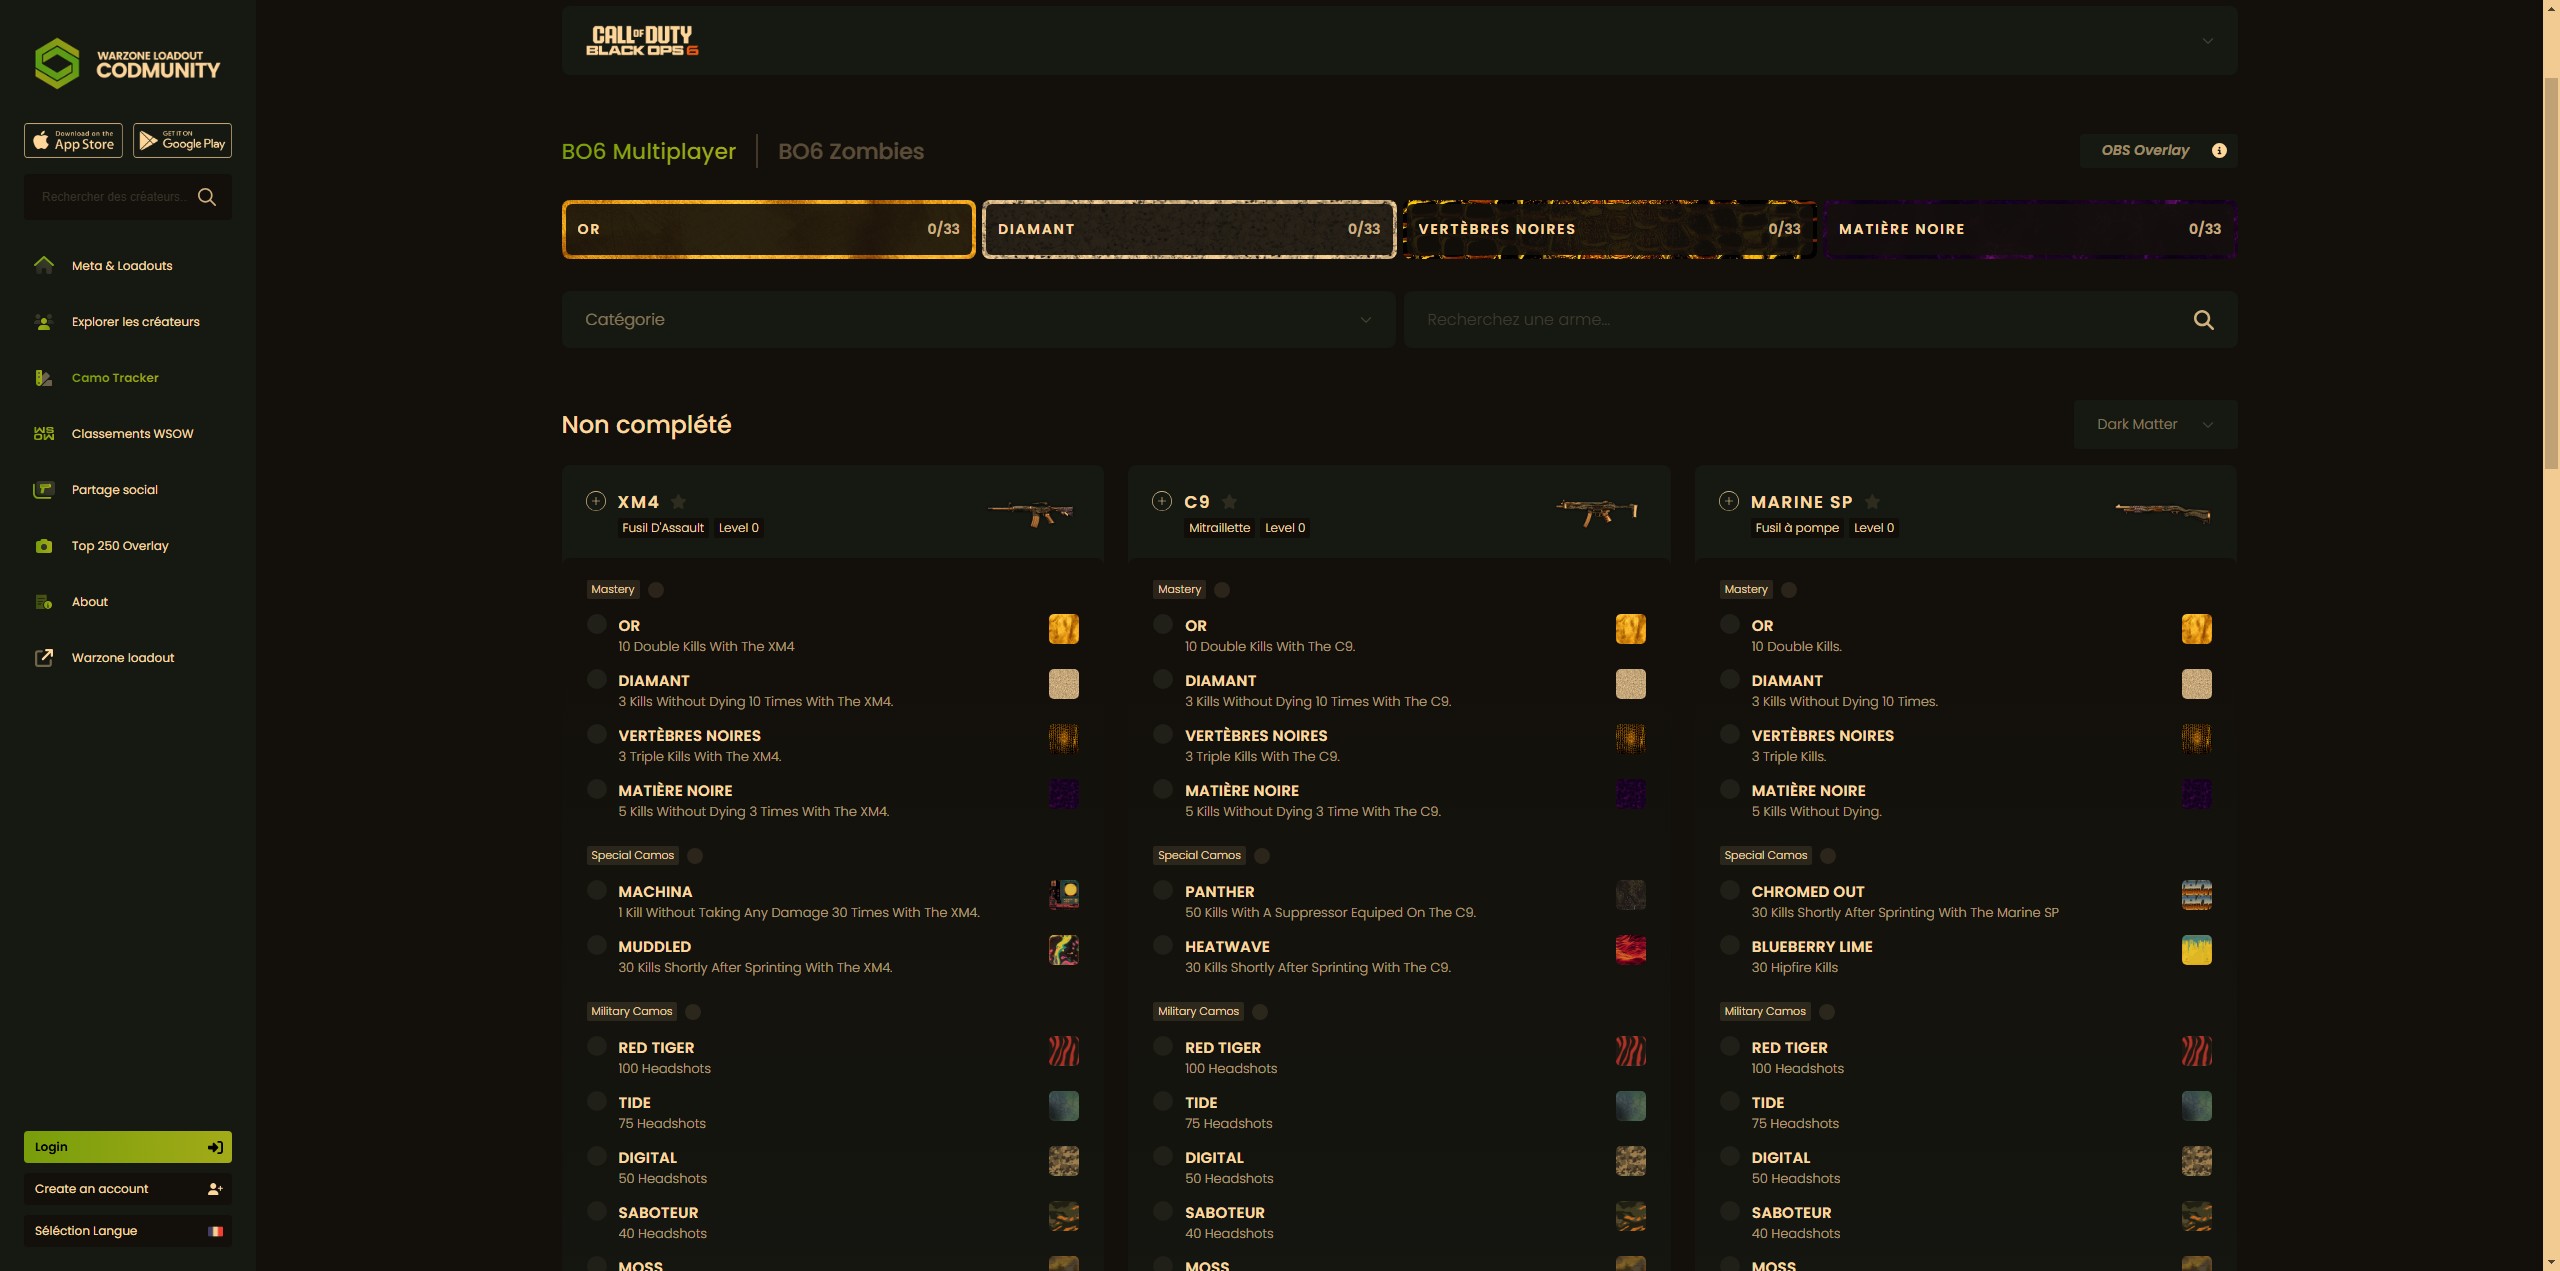Open the Catégorie dropdown

coord(977,320)
